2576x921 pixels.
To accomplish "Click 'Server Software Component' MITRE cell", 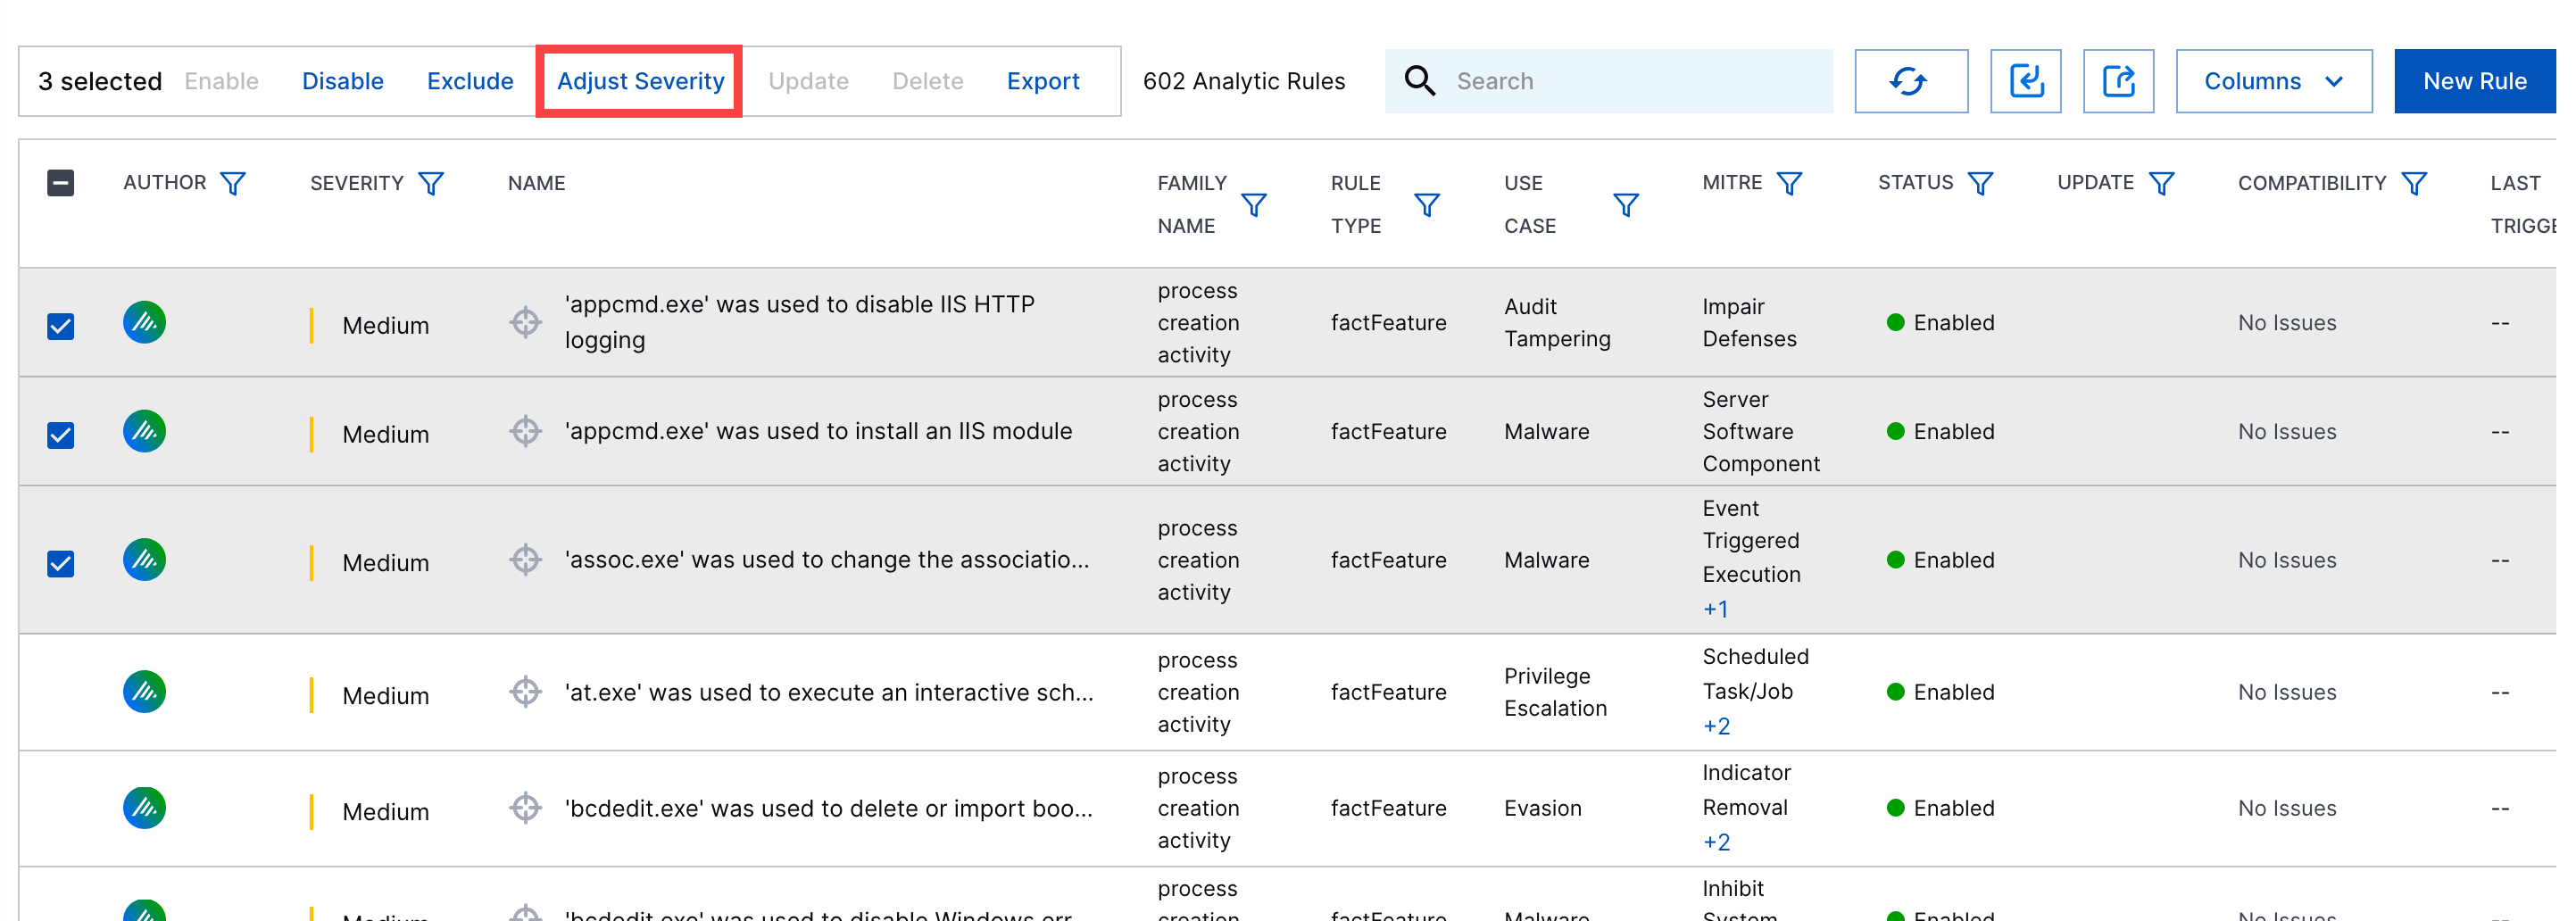I will [1761, 431].
